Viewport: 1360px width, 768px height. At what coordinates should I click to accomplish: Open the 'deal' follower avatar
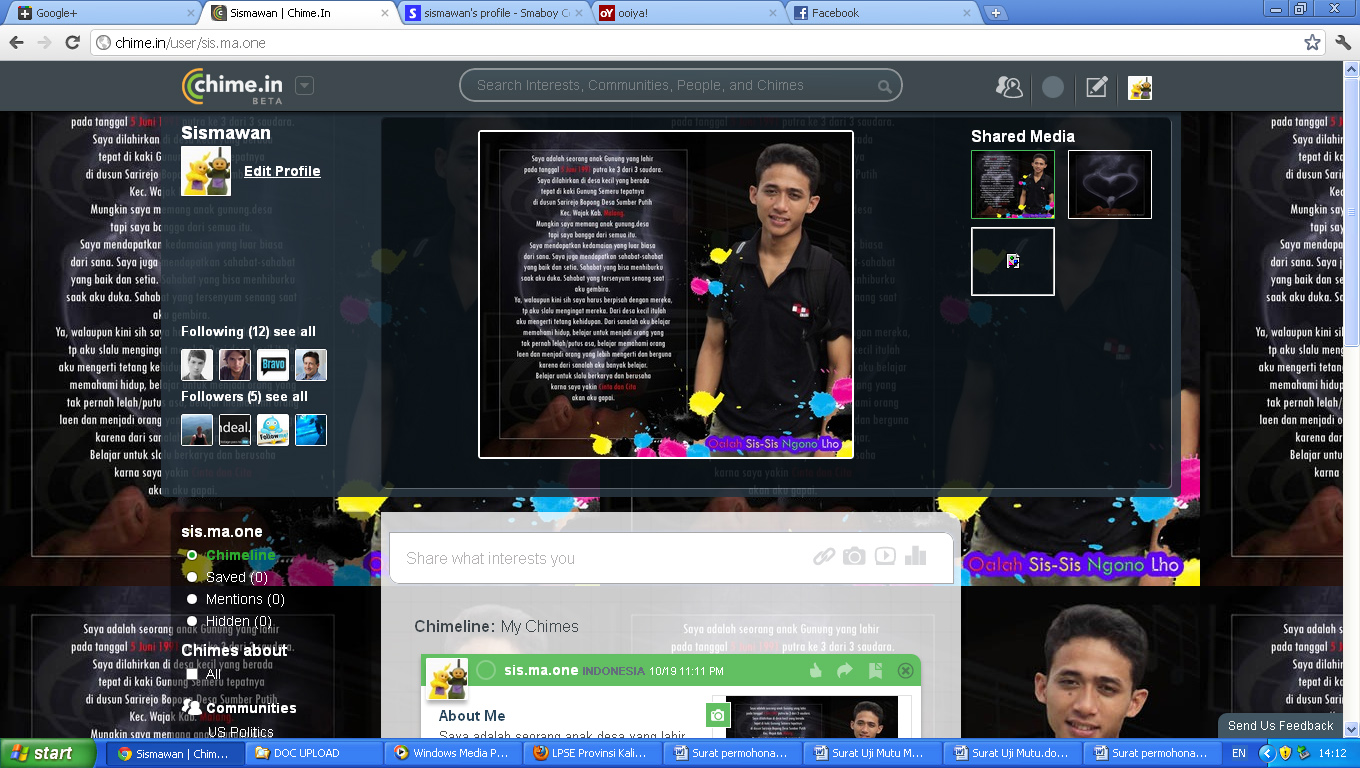(x=235, y=430)
